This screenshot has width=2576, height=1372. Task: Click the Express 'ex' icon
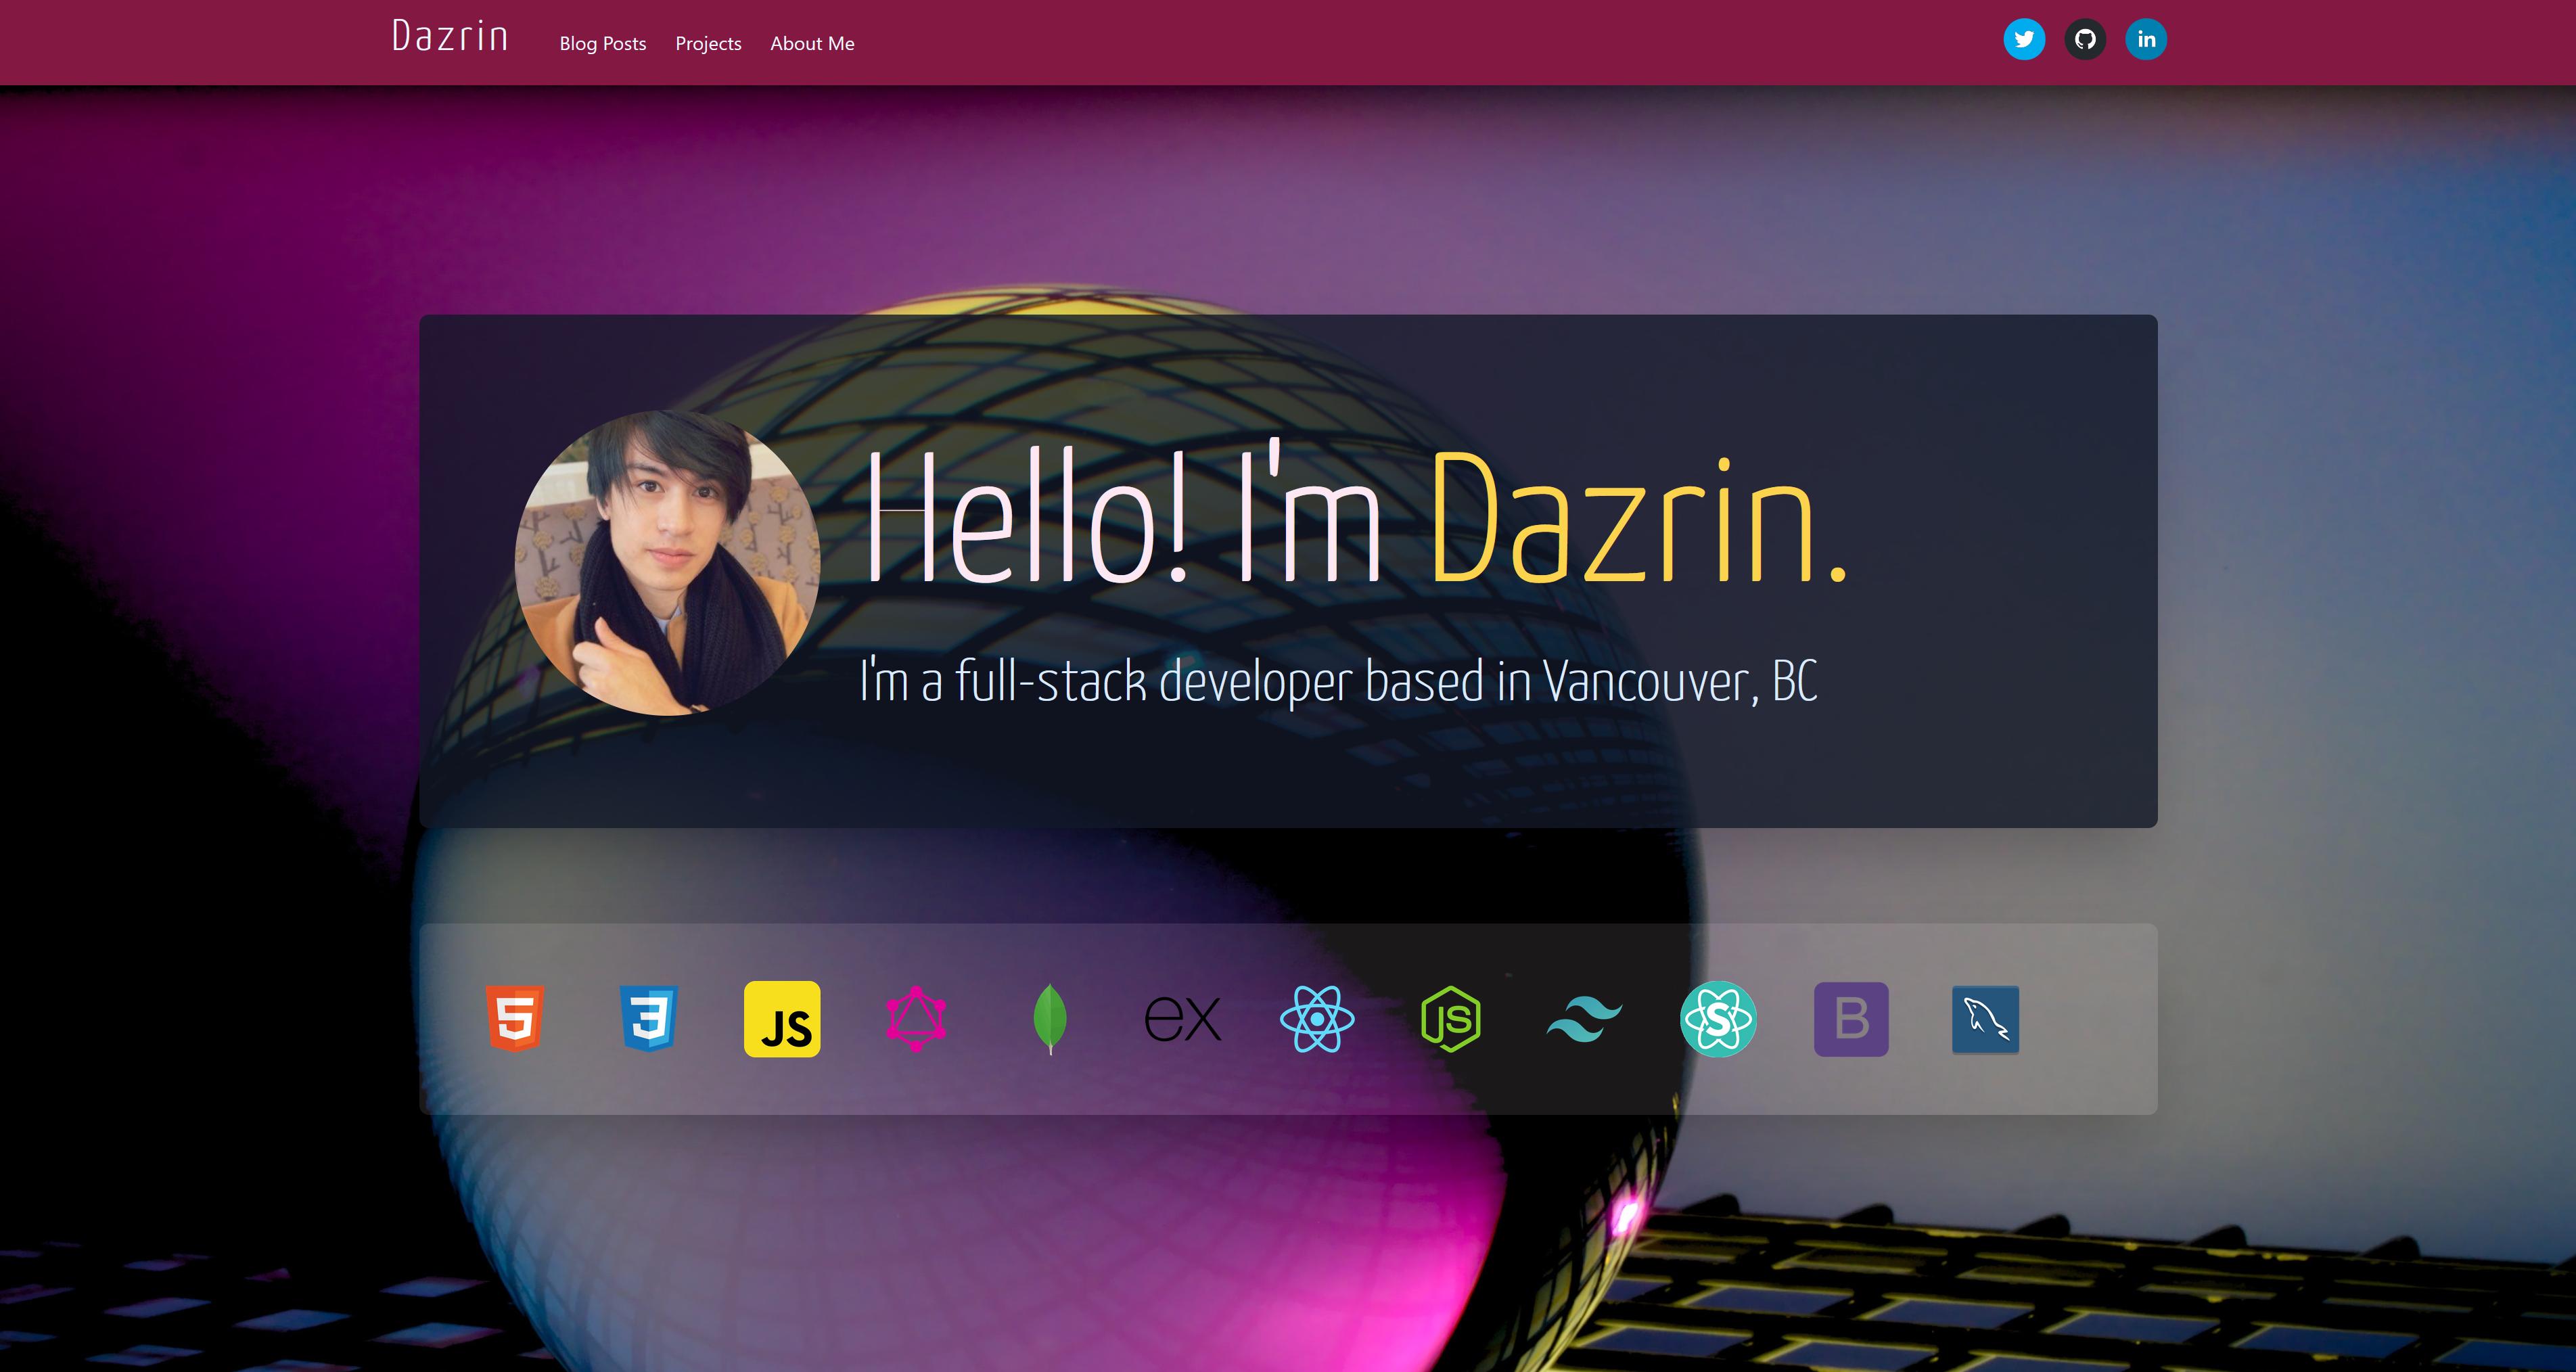[x=1183, y=1019]
